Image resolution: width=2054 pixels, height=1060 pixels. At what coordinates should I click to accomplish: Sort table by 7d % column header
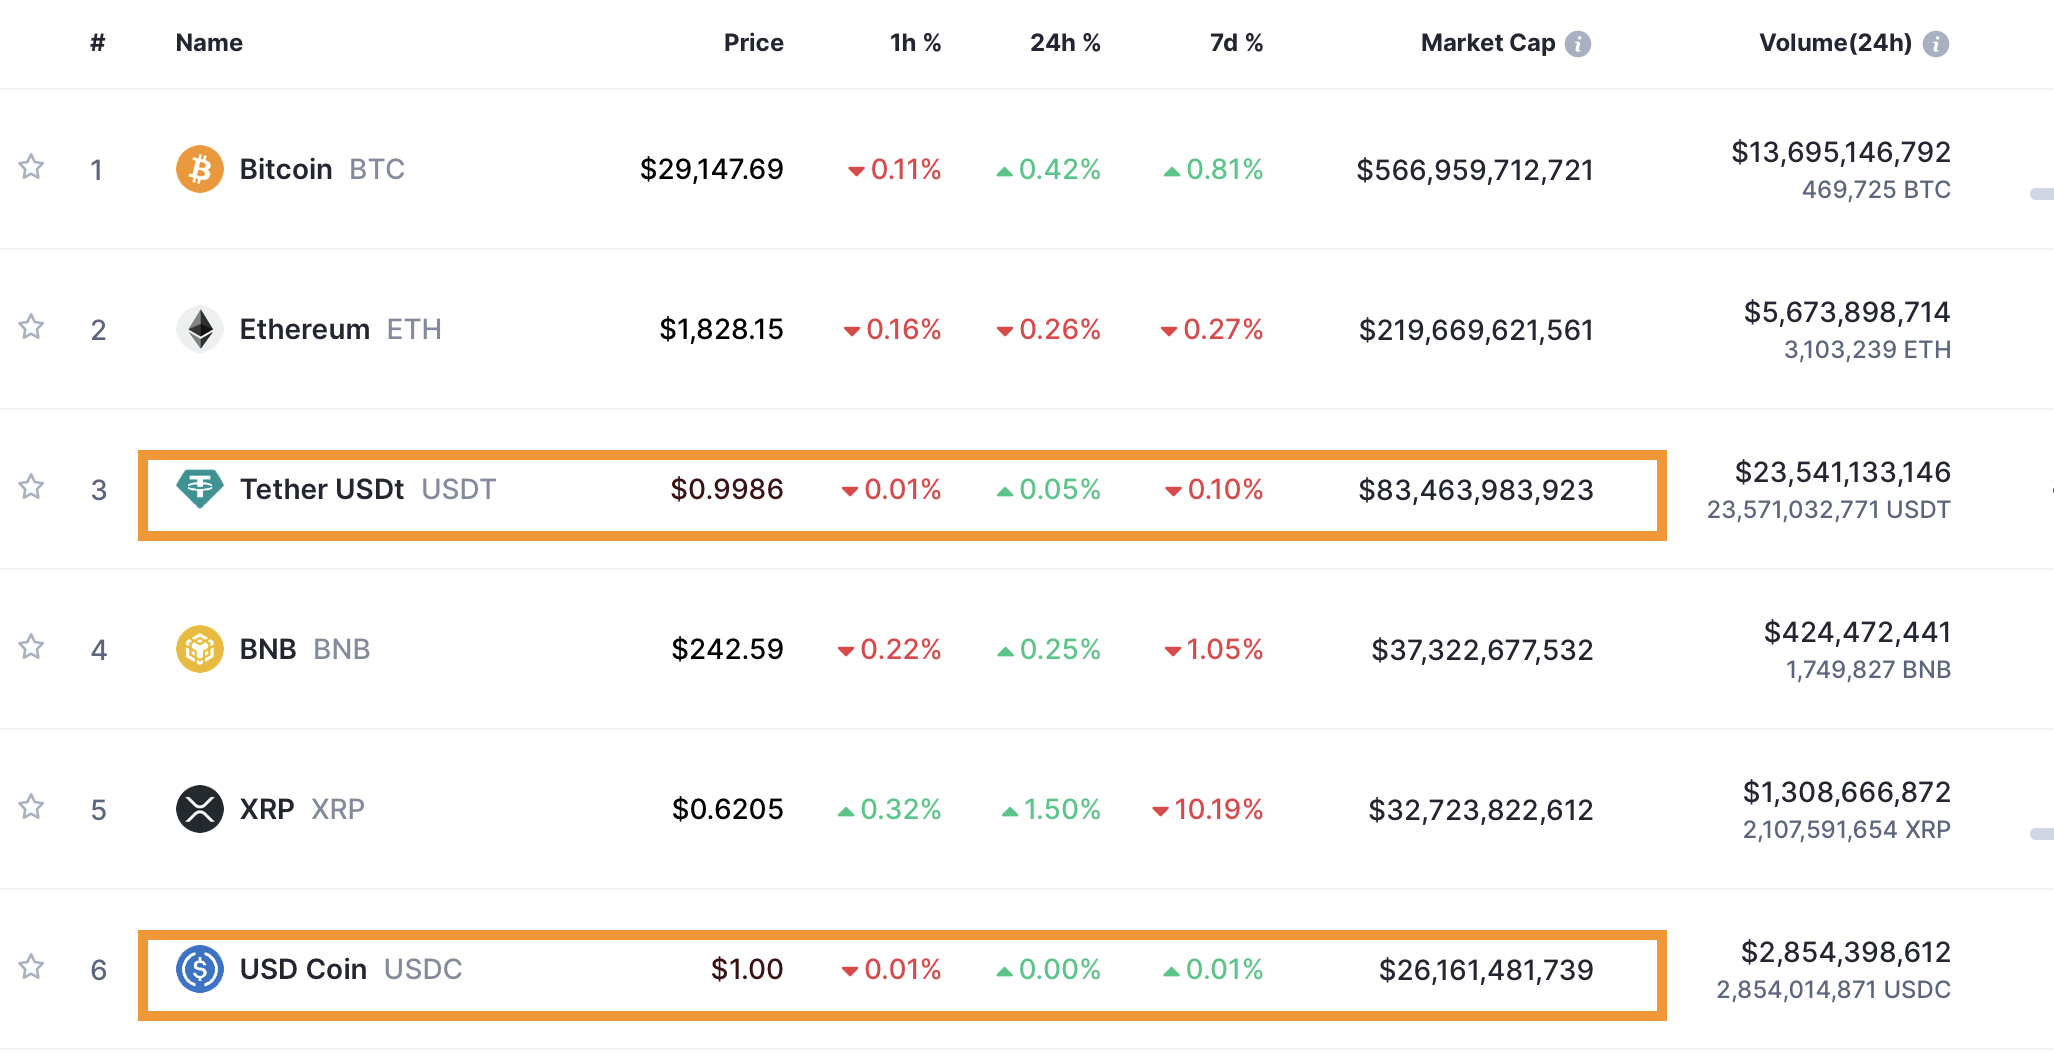point(1236,43)
